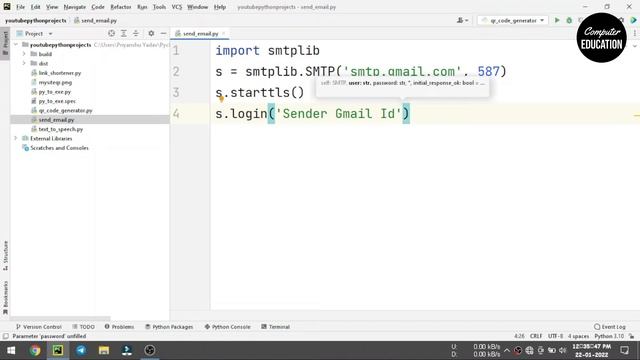640x360 pixels.
Task: Click the cursor position 4:26 indicator
Action: [519, 336]
